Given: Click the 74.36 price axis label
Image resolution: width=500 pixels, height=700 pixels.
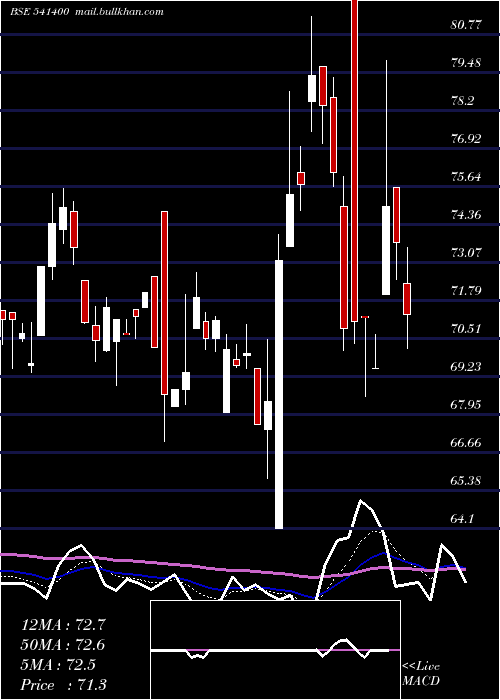Looking at the screenshot, I should point(466,215).
